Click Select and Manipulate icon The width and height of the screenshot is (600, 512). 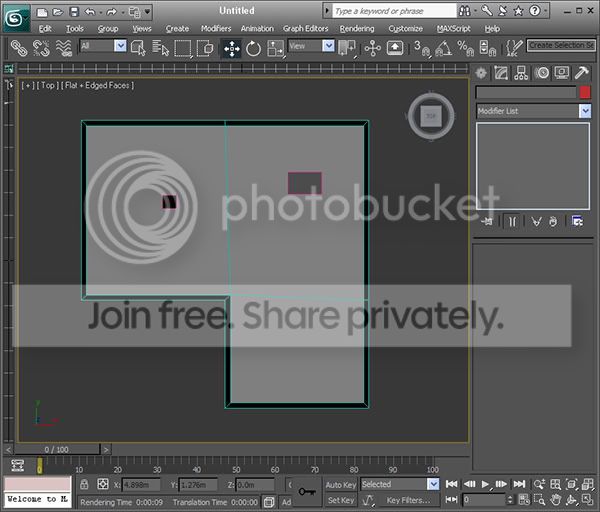click(372, 49)
